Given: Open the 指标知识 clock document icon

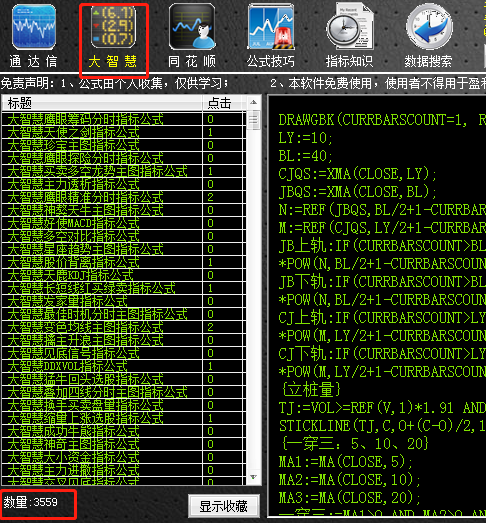Looking at the screenshot, I should click(350, 27).
